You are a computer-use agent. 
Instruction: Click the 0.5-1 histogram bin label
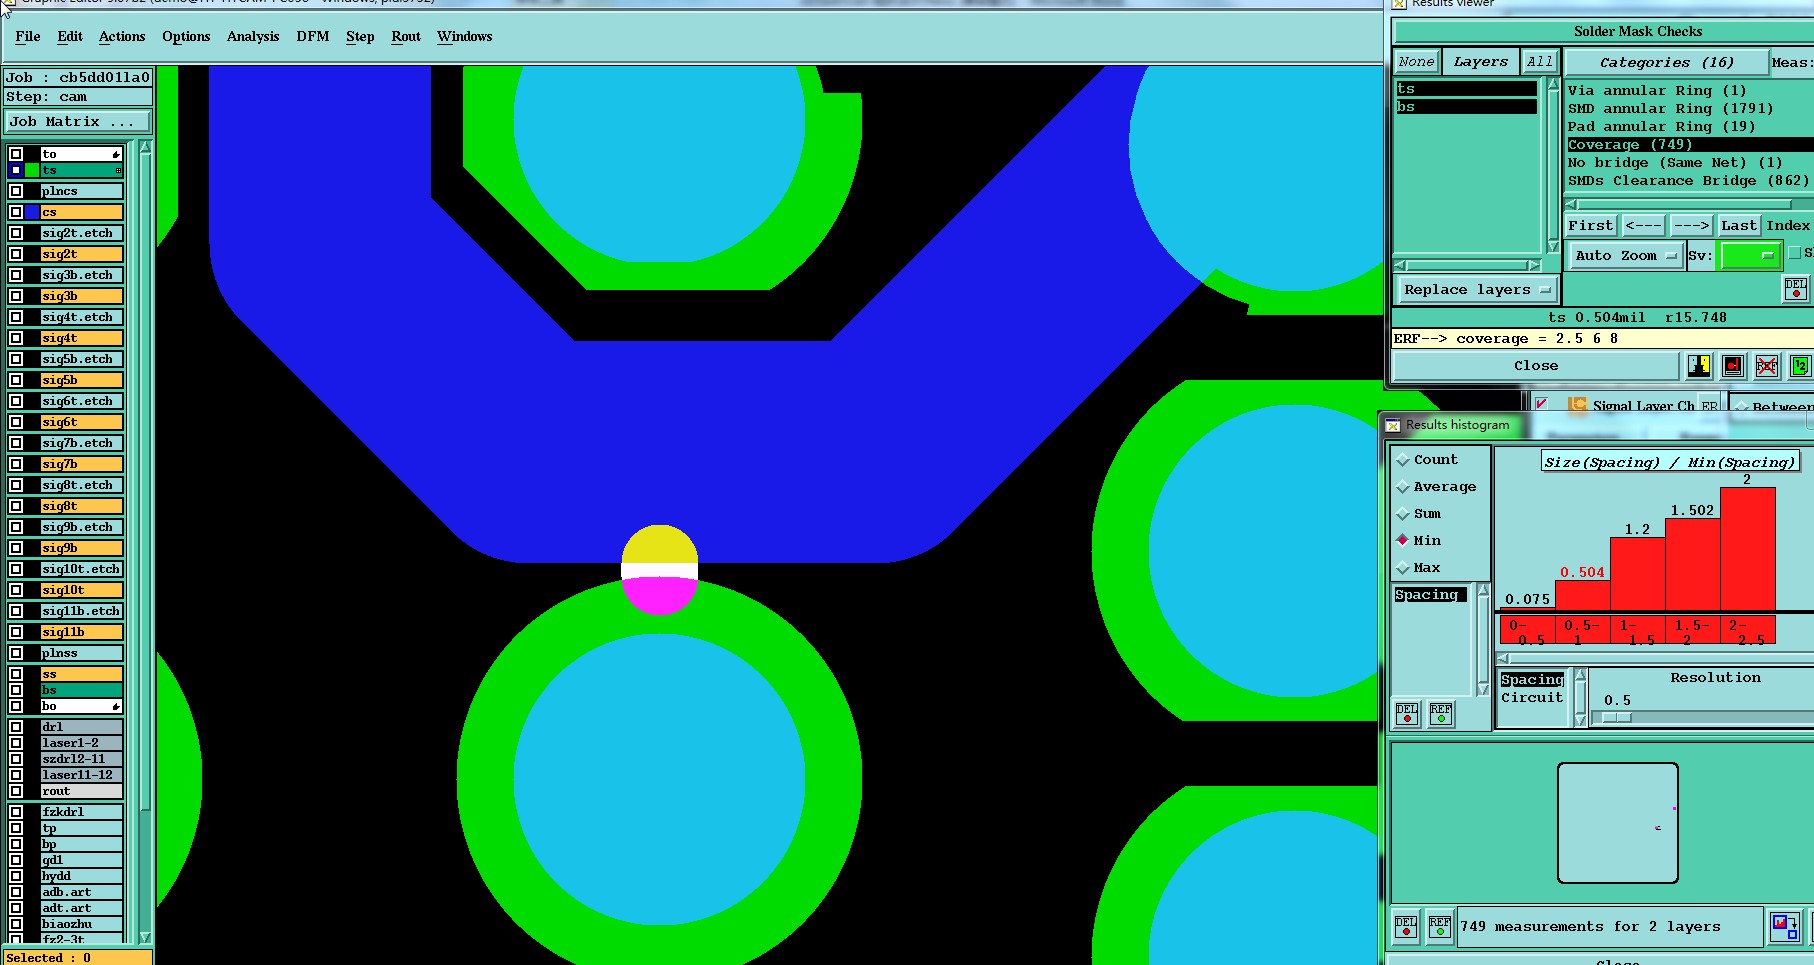tap(1582, 631)
